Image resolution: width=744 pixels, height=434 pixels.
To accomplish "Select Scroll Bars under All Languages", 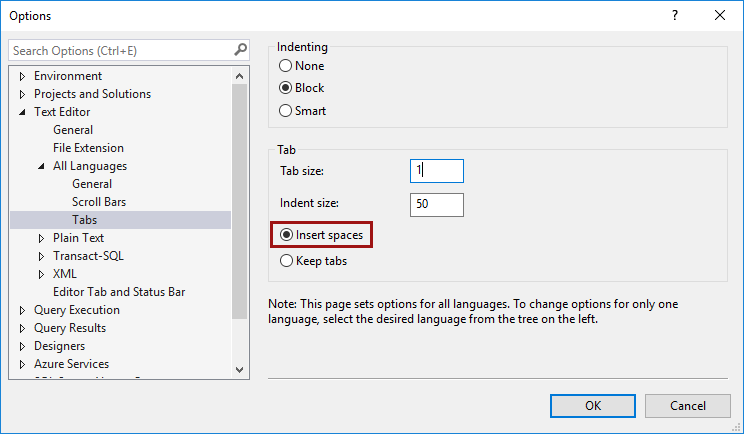I will [x=99, y=202].
